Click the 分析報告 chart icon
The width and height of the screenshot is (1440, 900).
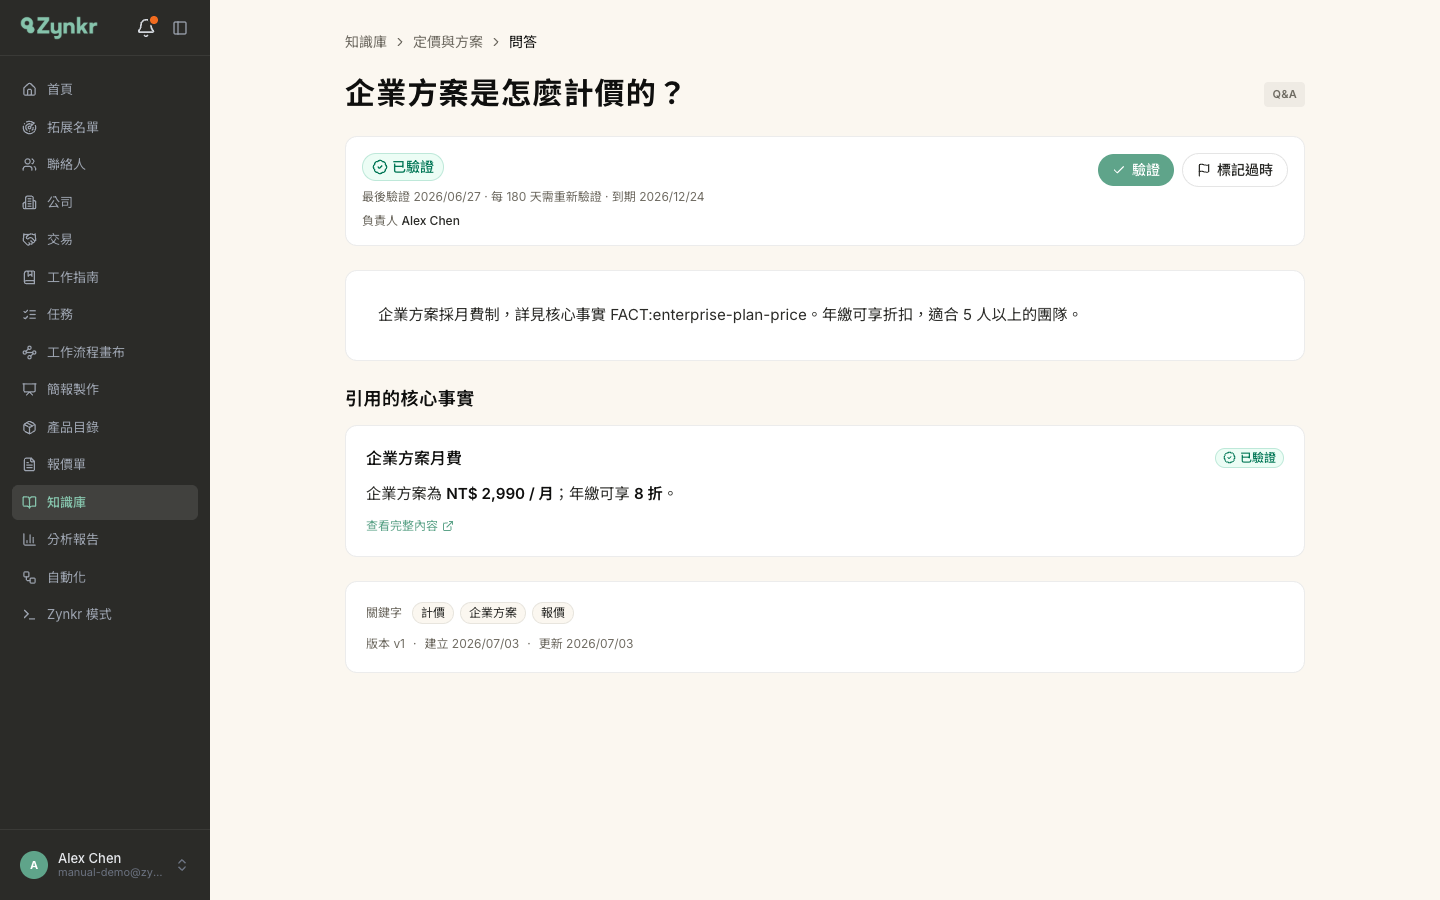coord(30,539)
